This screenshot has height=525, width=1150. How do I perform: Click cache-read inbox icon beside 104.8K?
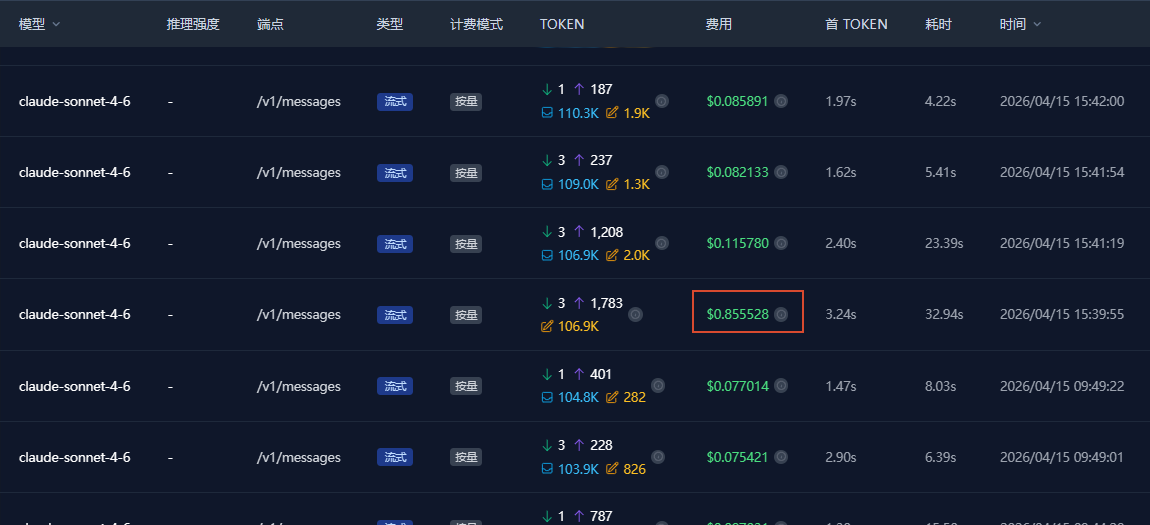tap(546, 398)
